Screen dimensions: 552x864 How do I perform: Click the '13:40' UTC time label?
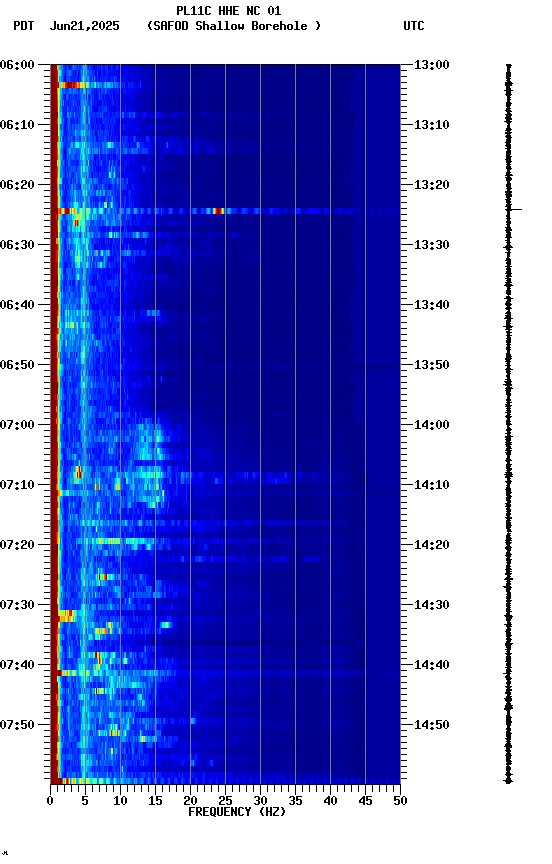click(432, 305)
